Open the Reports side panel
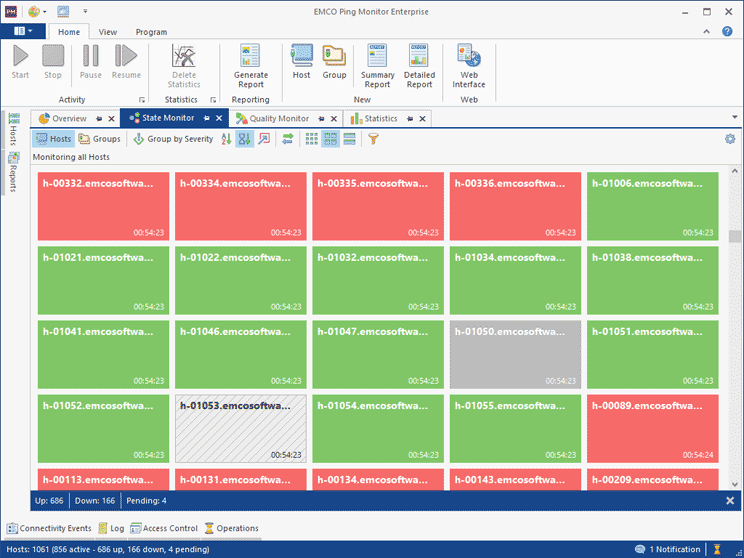The image size is (744, 558). pyautogui.click(x=13, y=172)
